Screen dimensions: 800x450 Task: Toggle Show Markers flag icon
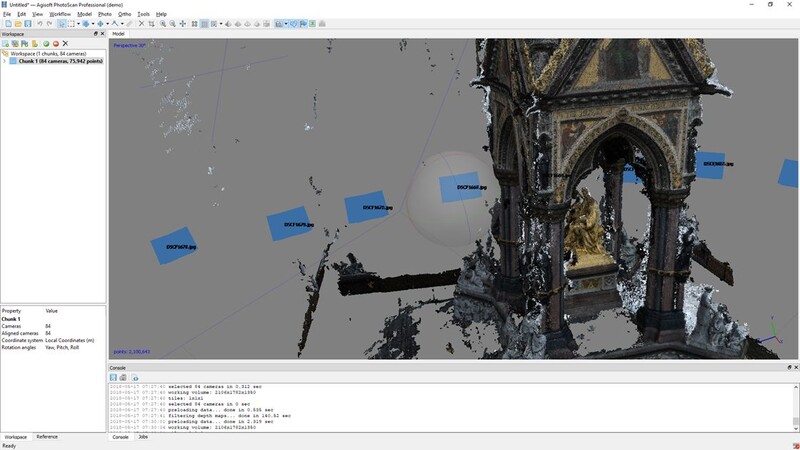click(x=303, y=23)
